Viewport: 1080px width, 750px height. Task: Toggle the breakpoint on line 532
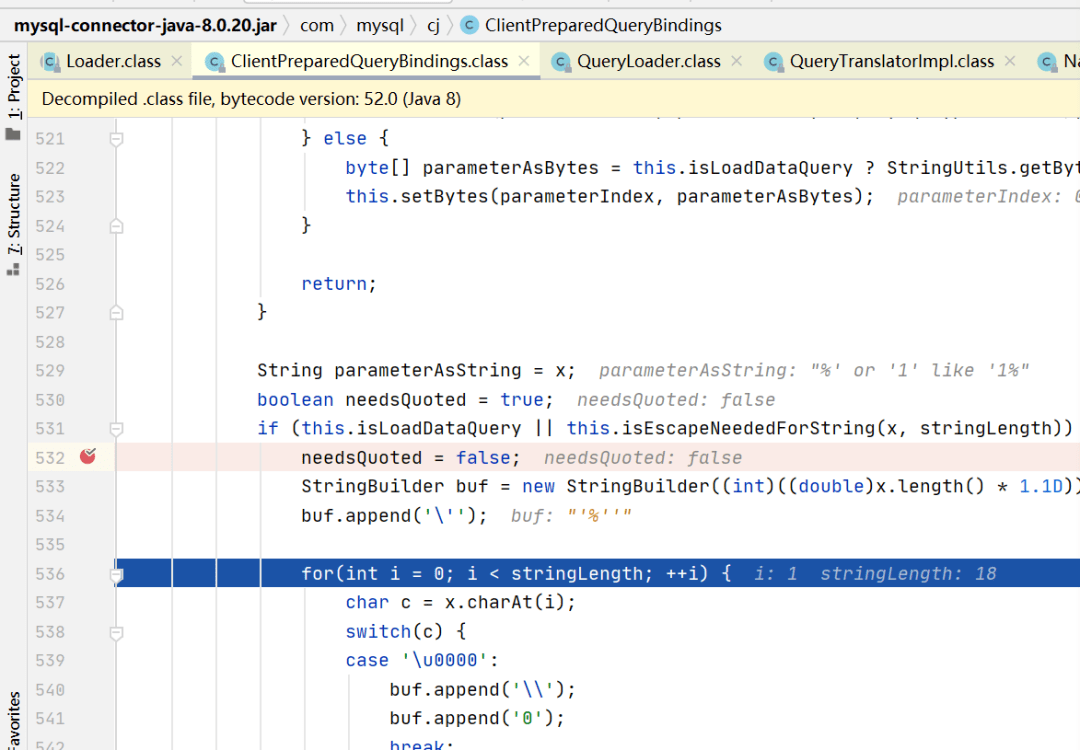point(87,456)
